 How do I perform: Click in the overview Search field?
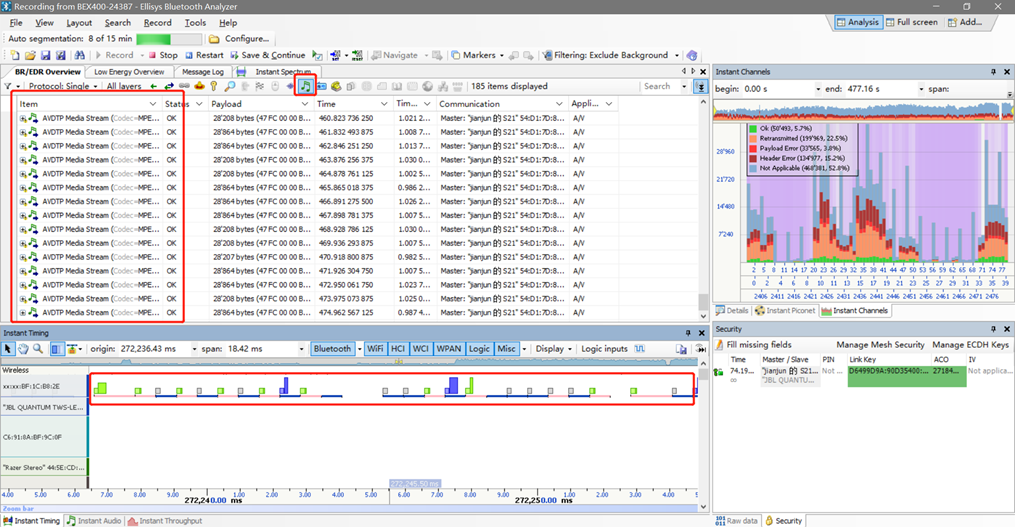(660, 86)
